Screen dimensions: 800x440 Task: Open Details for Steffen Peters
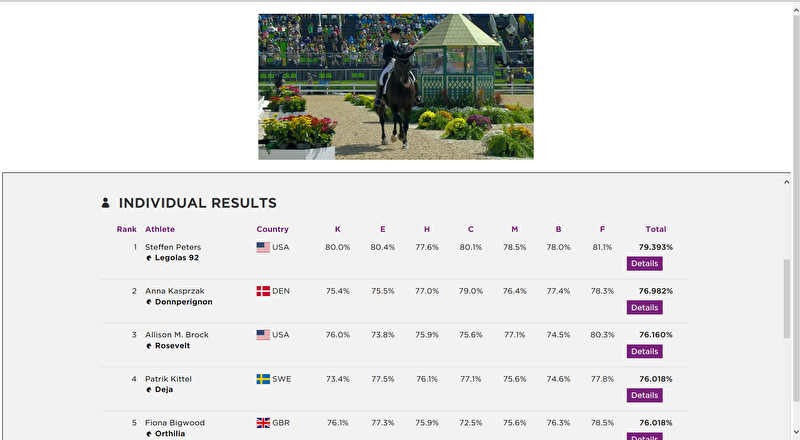click(x=644, y=264)
